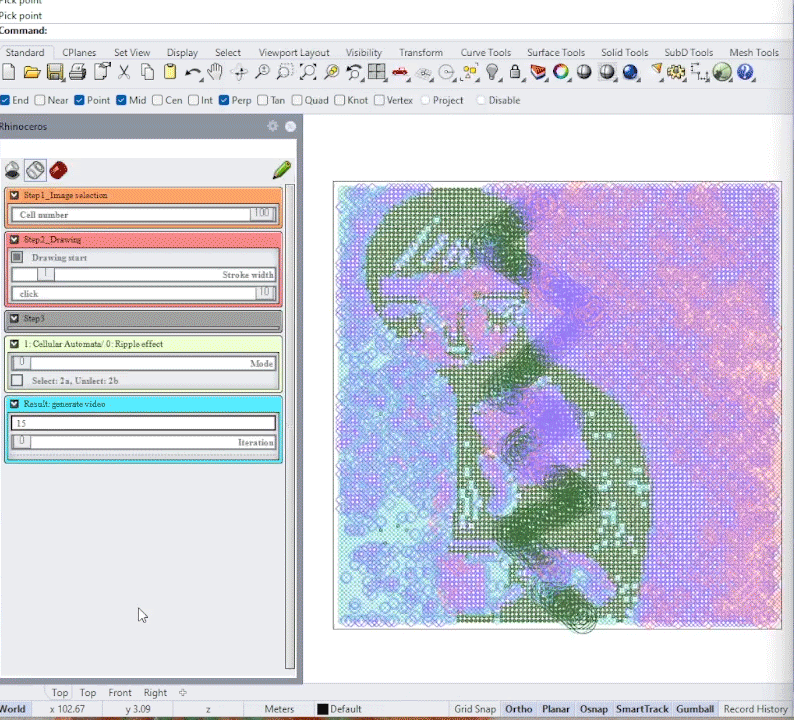Collapse the Result: generate video group
The height and width of the screenshot is (720, 794).
(14, 404)
